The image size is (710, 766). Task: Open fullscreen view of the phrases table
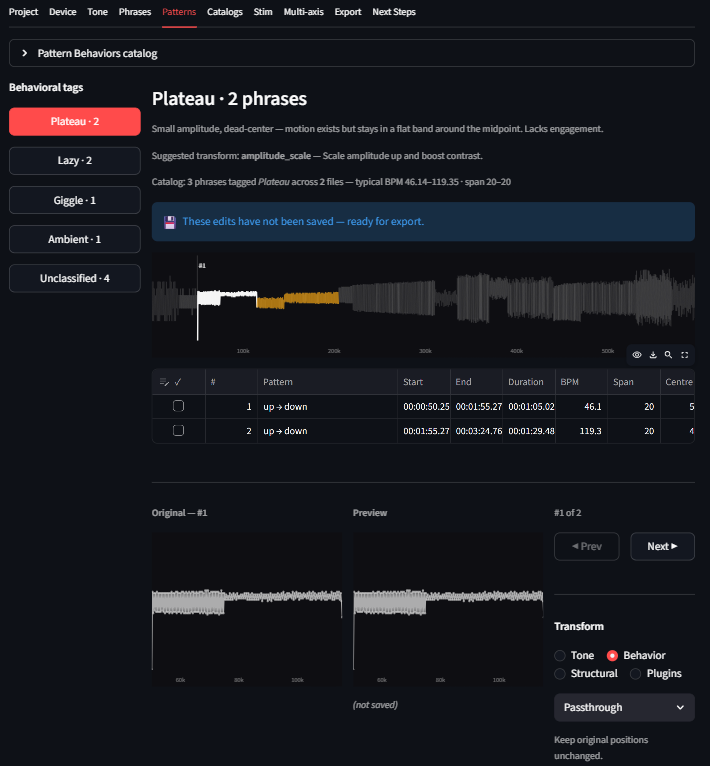684,354
